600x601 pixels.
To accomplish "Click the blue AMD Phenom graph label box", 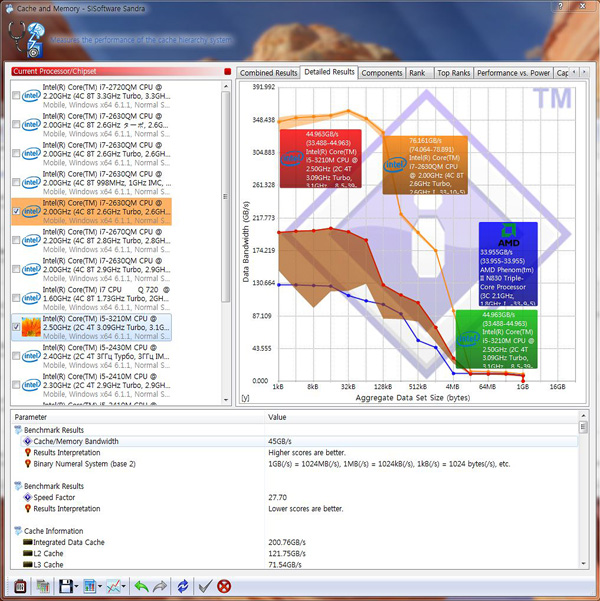I will tap(508, 264).
